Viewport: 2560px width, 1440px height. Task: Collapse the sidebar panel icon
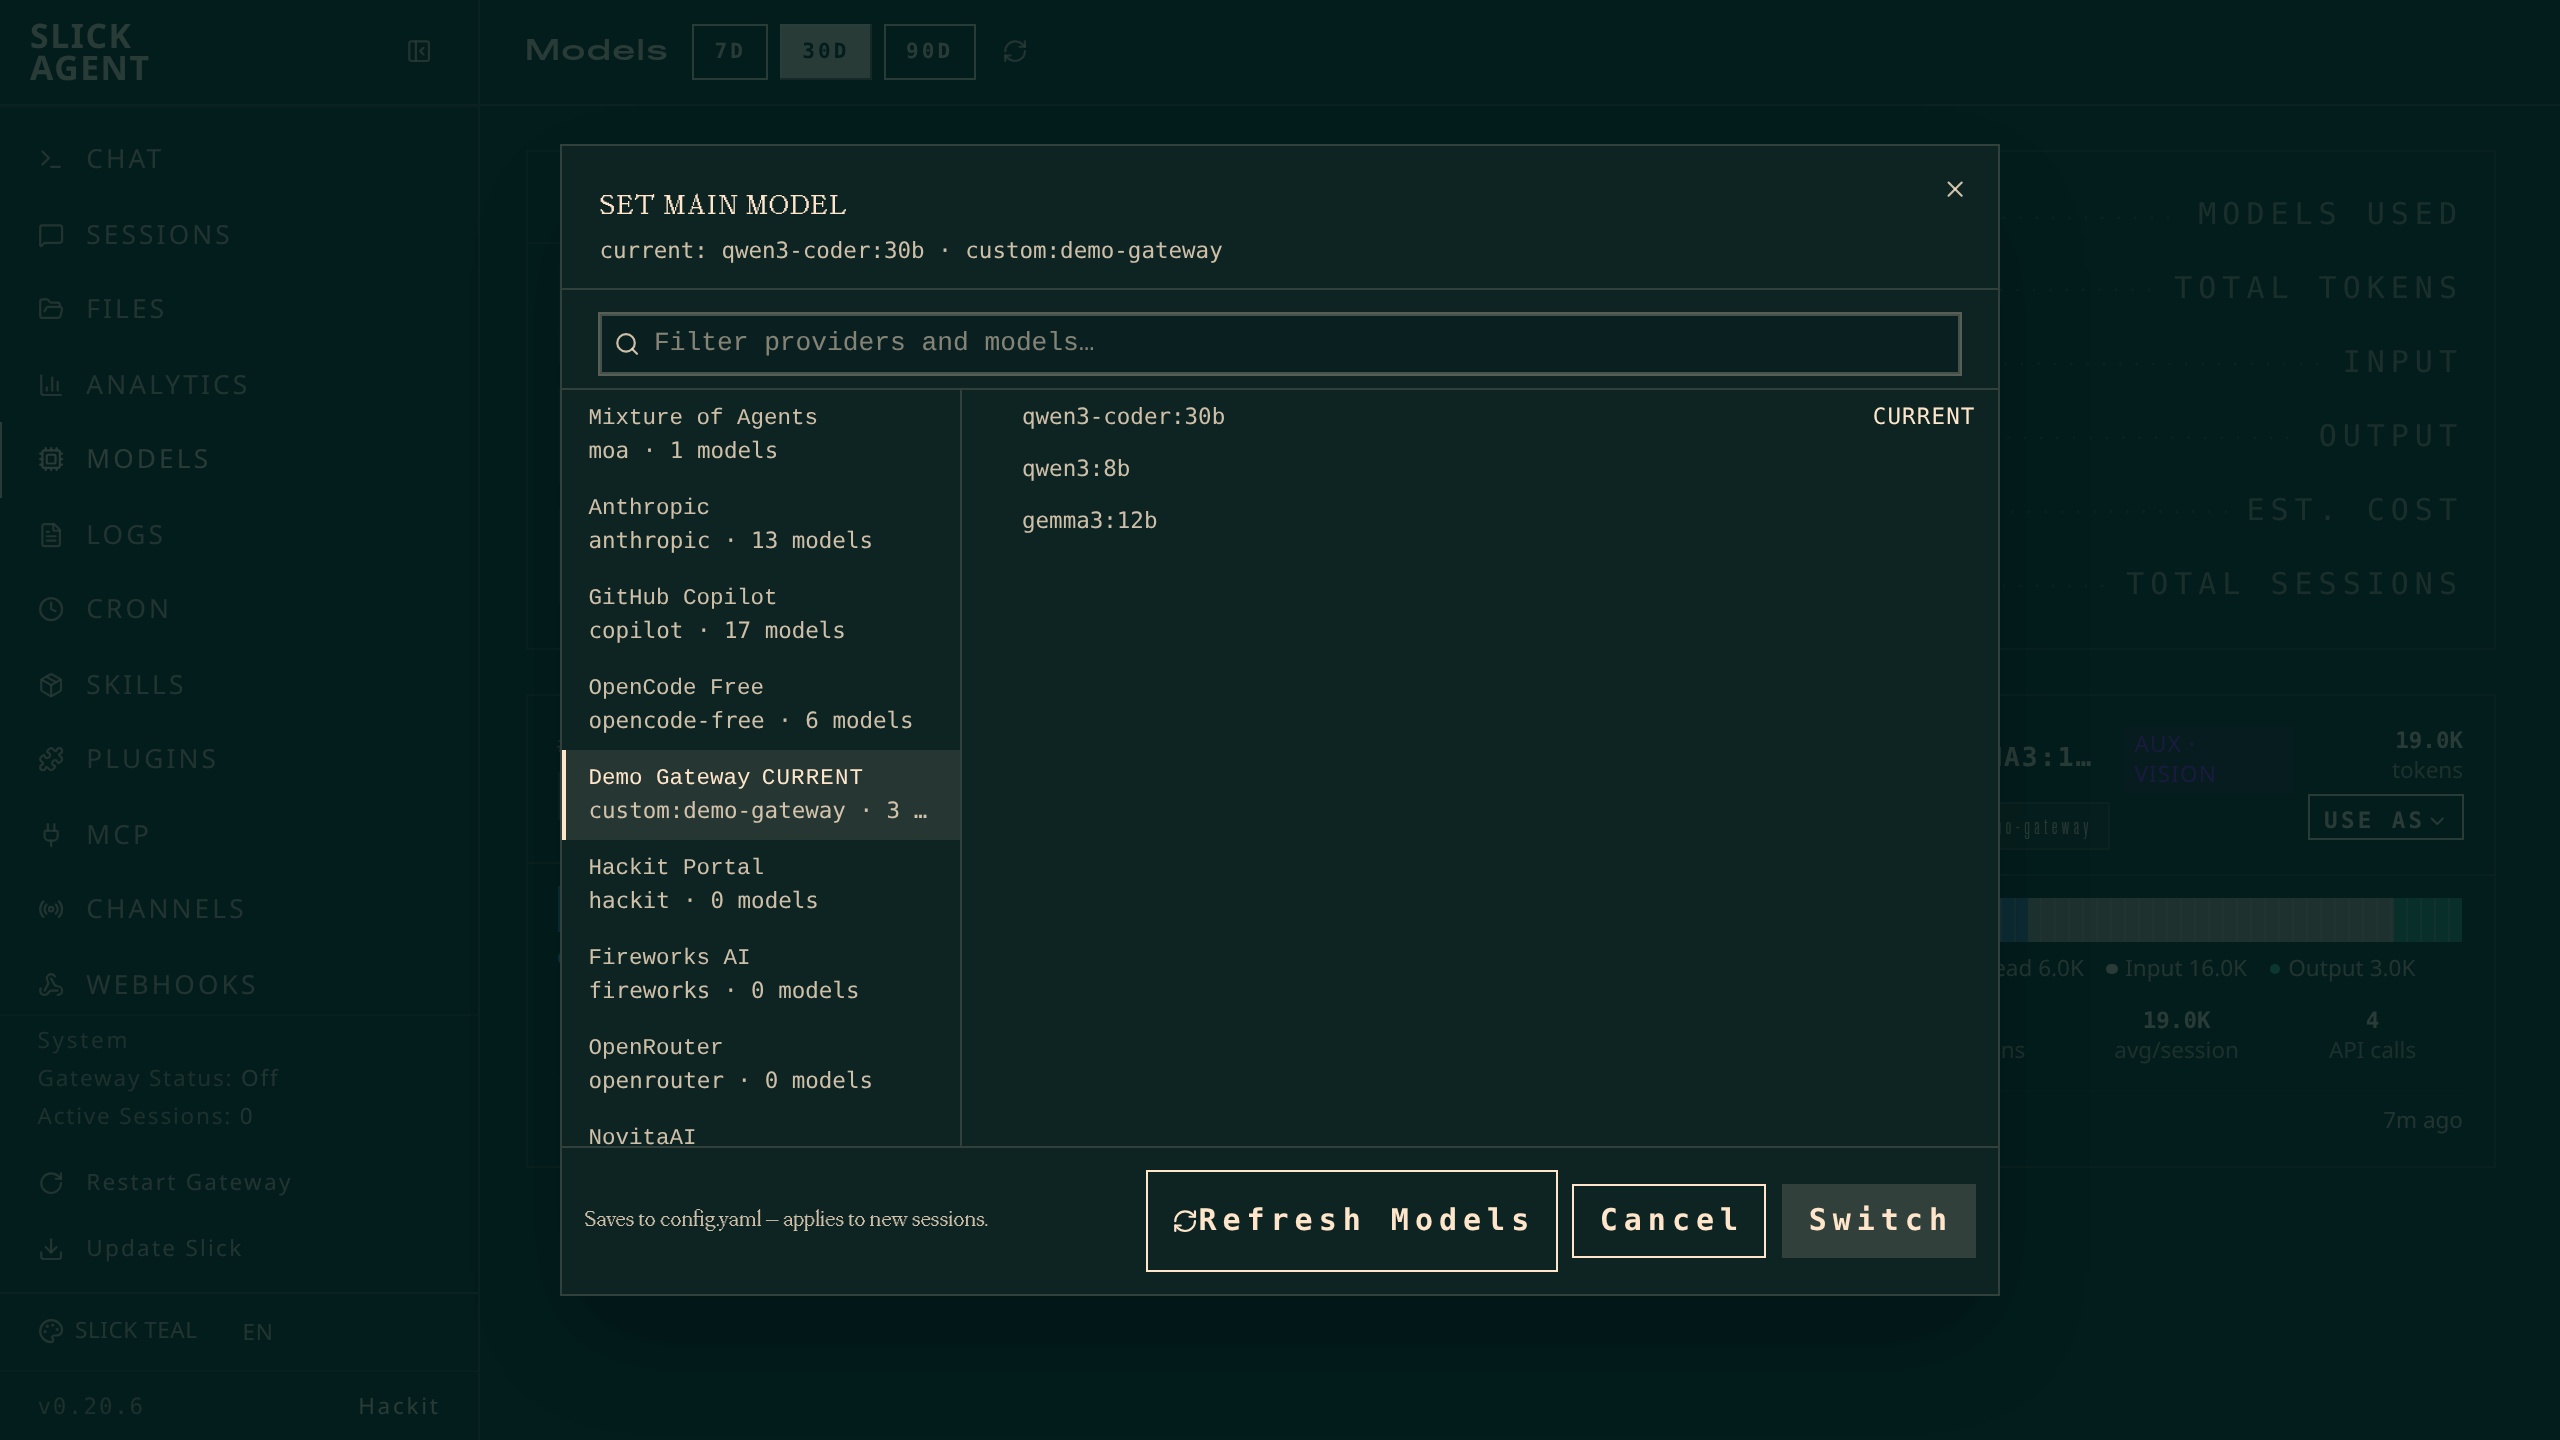[419, 51]
